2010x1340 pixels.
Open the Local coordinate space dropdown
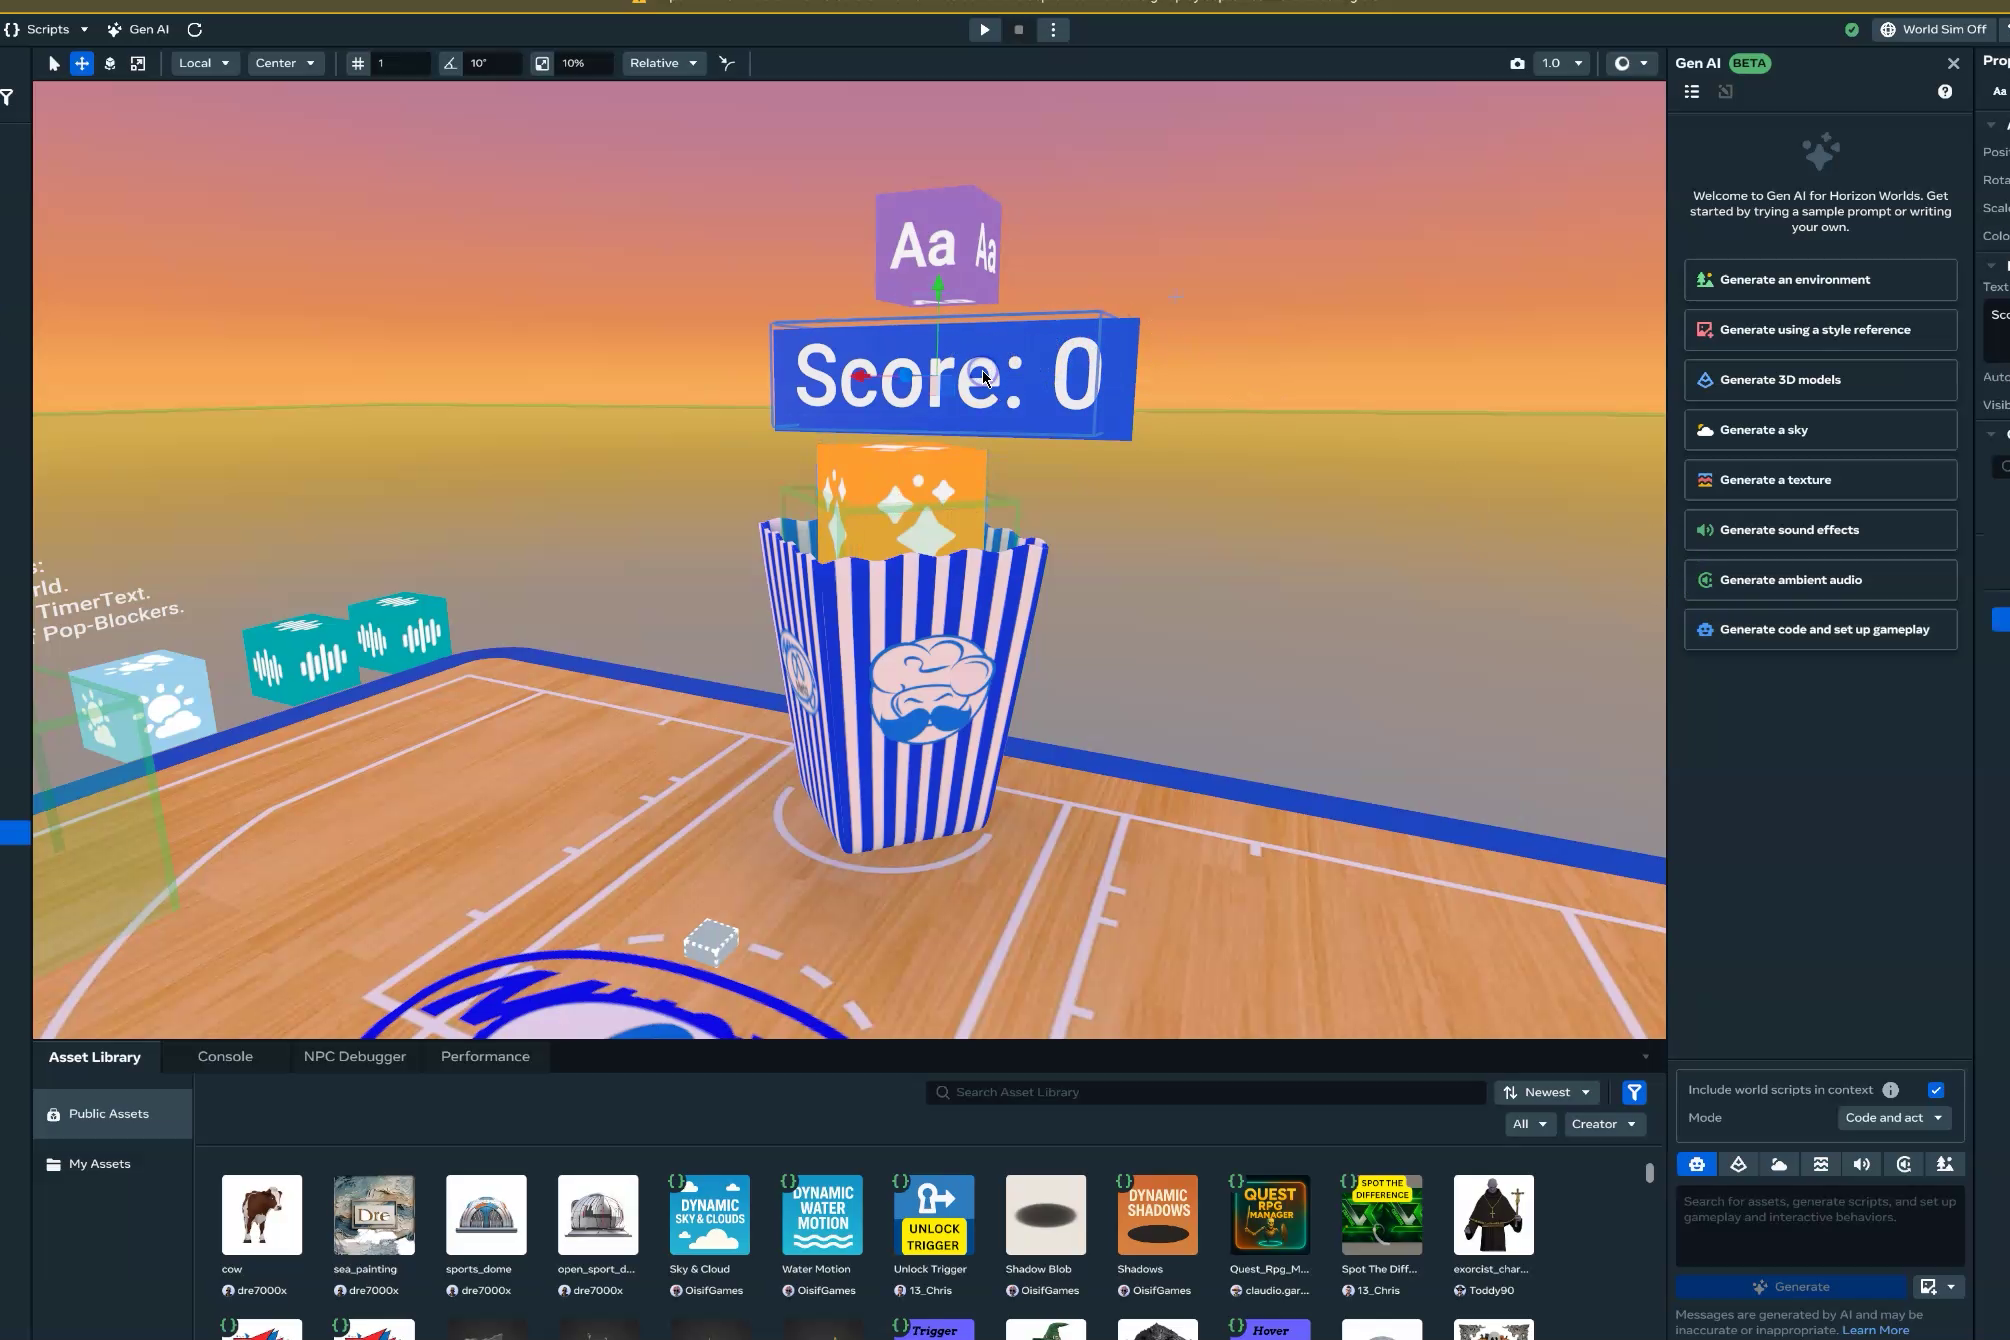point(204,63)
